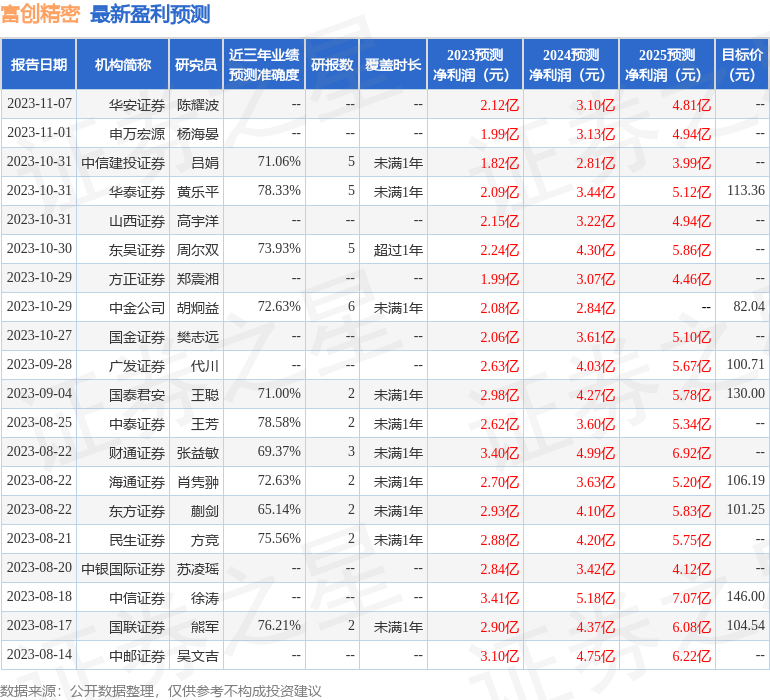Click 2025 forecast 6.92亿
Image resolution: width=770 pixels, height=700 pixels.
click(x=691, y=453)
